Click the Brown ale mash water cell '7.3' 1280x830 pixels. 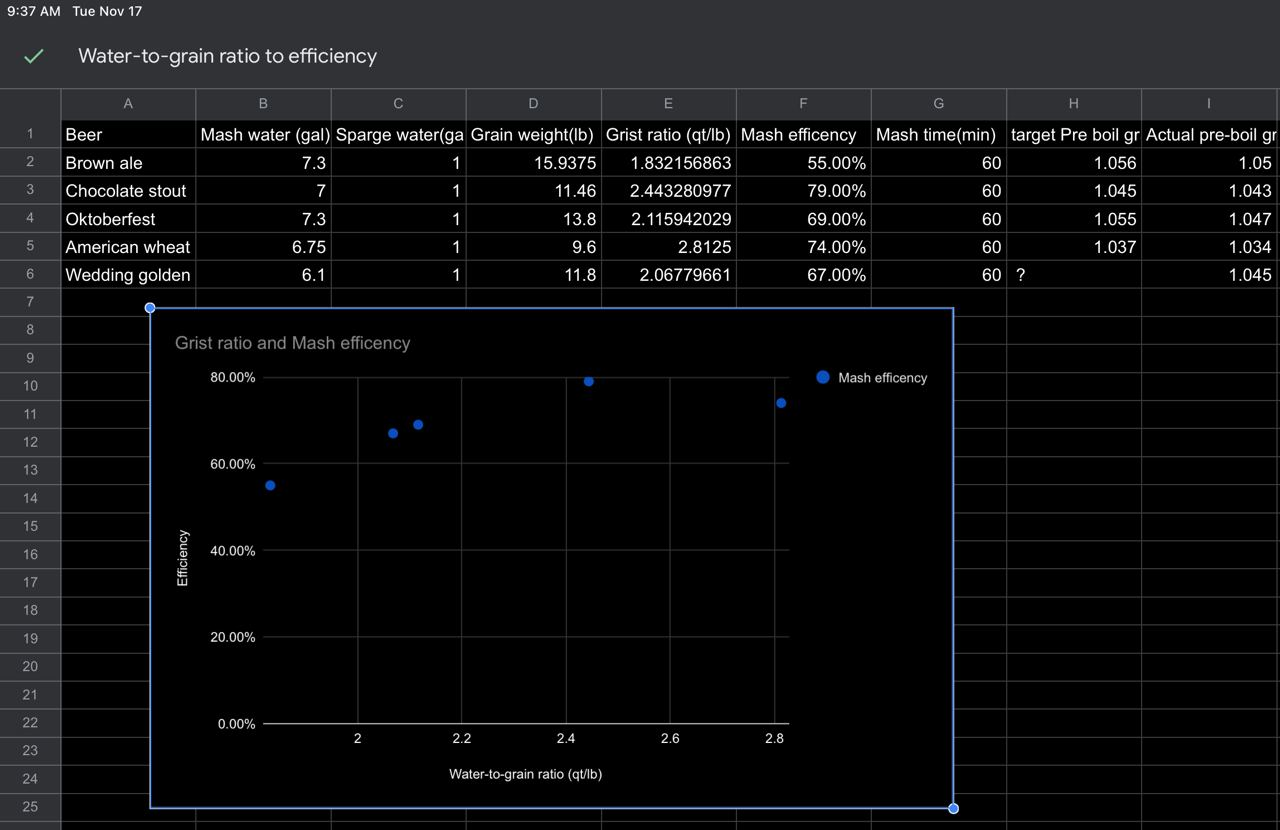pyautogui.click(x=263, y=162)
